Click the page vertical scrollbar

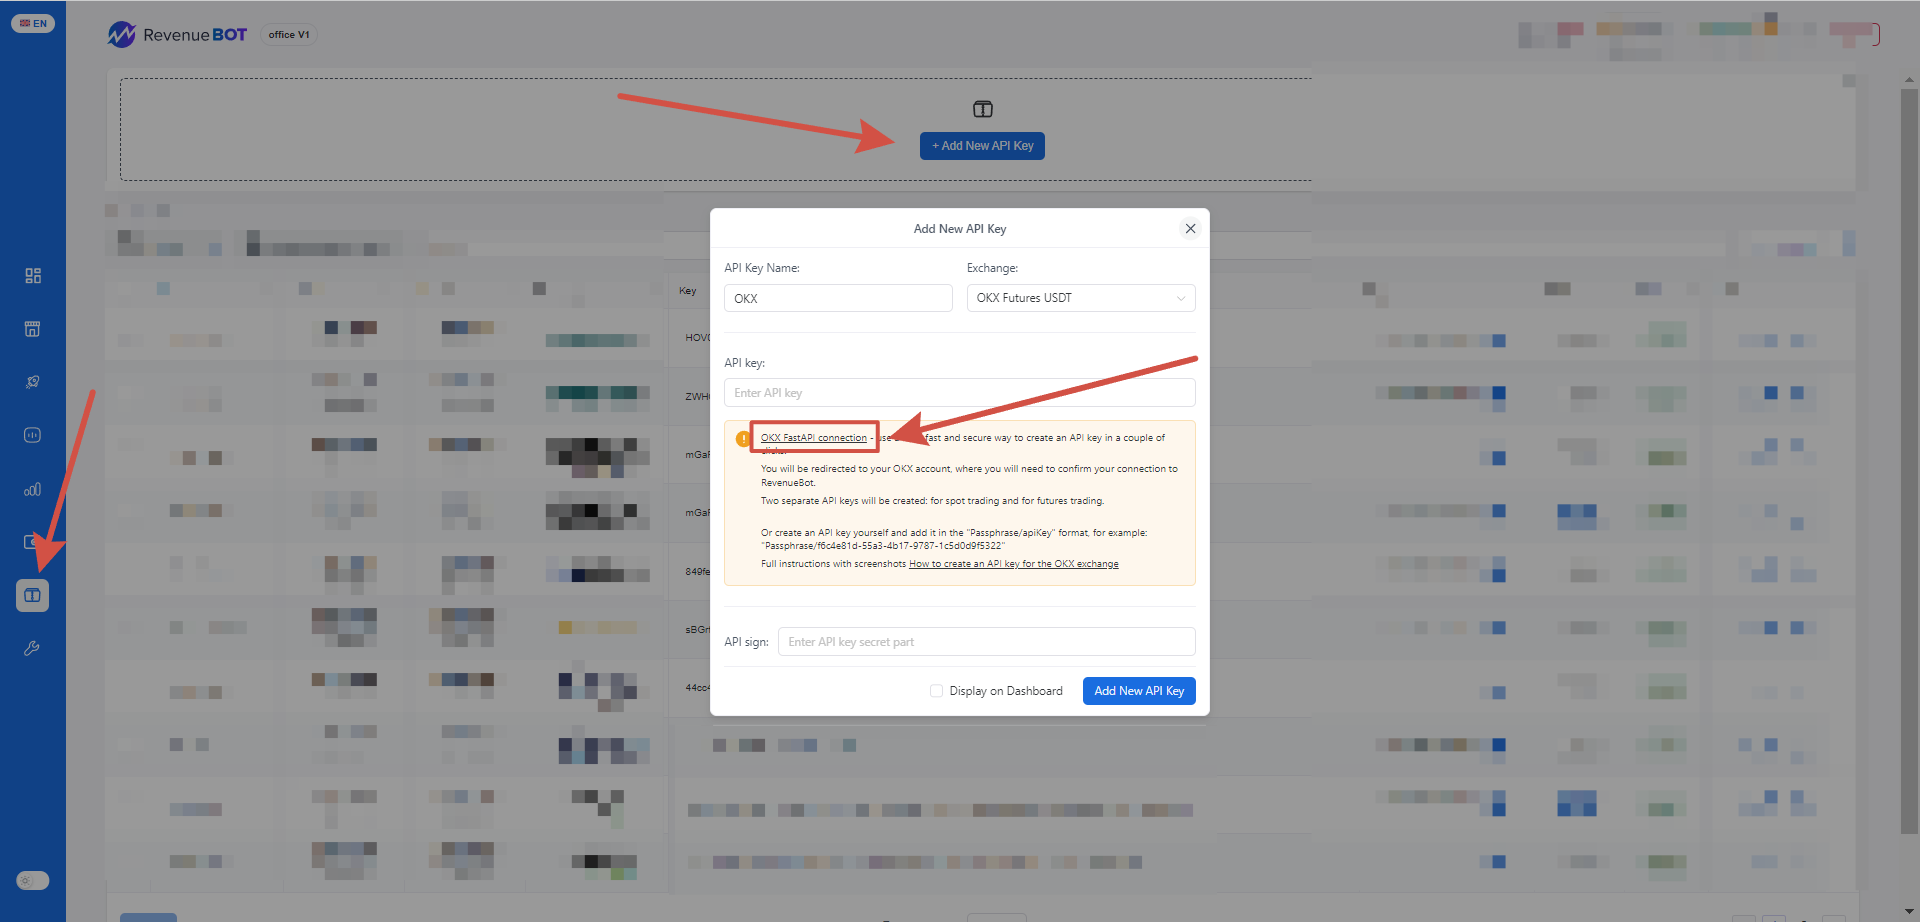click(x=1909, y=460)
